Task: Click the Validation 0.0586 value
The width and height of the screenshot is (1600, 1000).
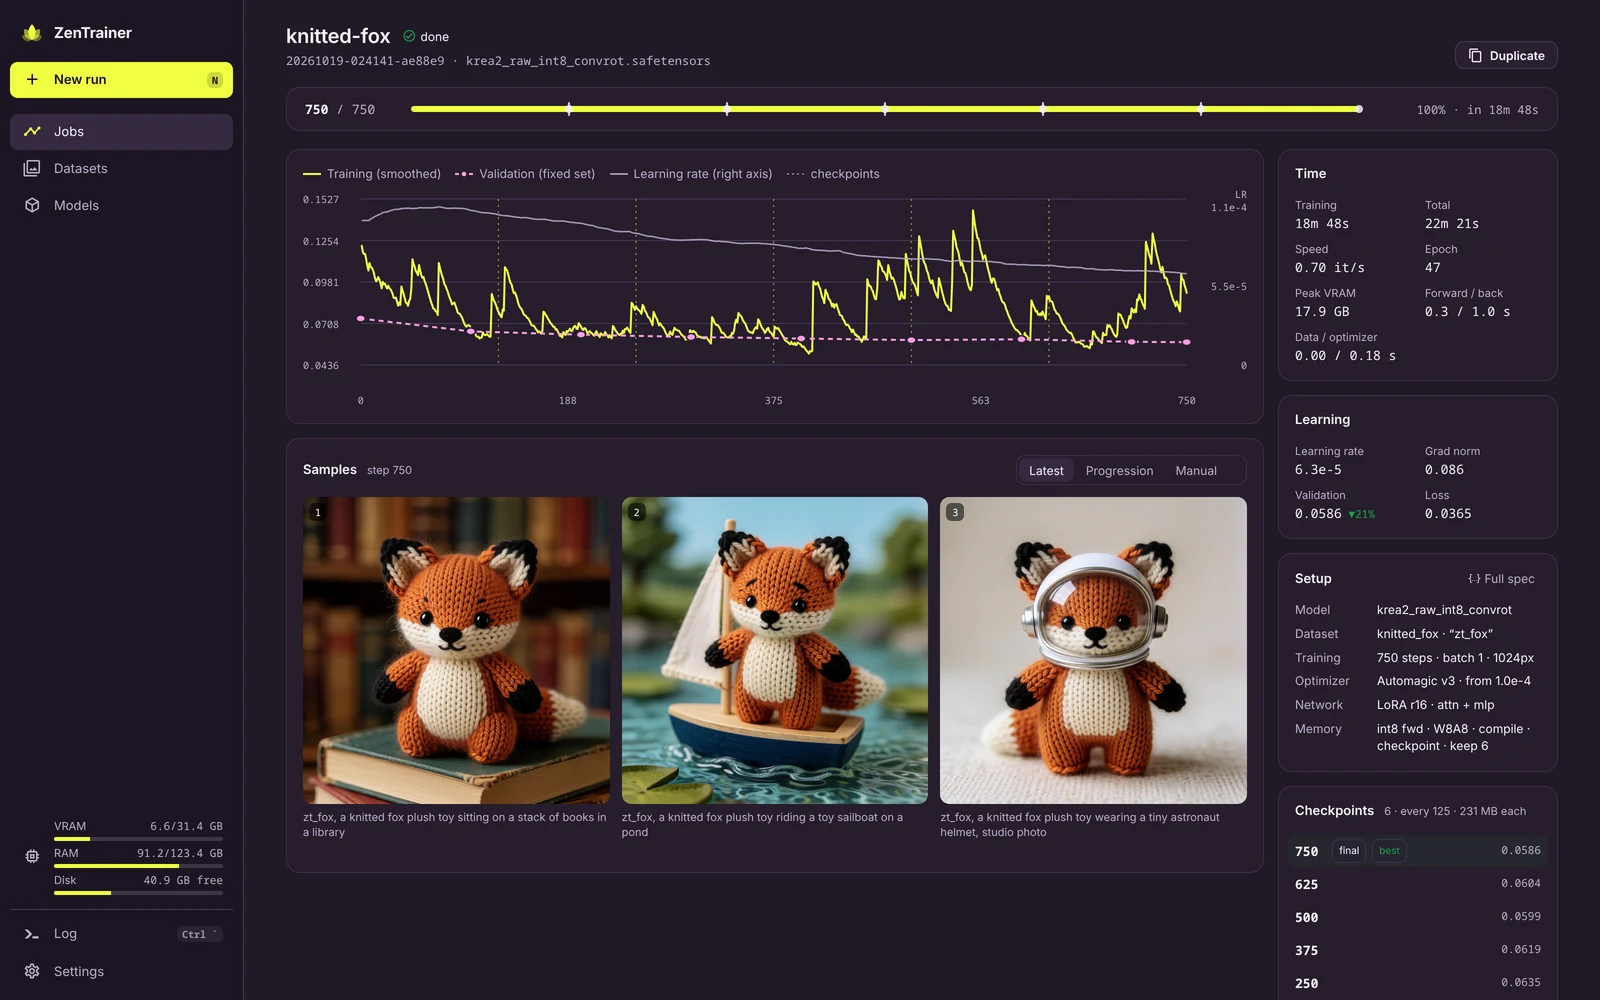Action: tap(1318, 514)
